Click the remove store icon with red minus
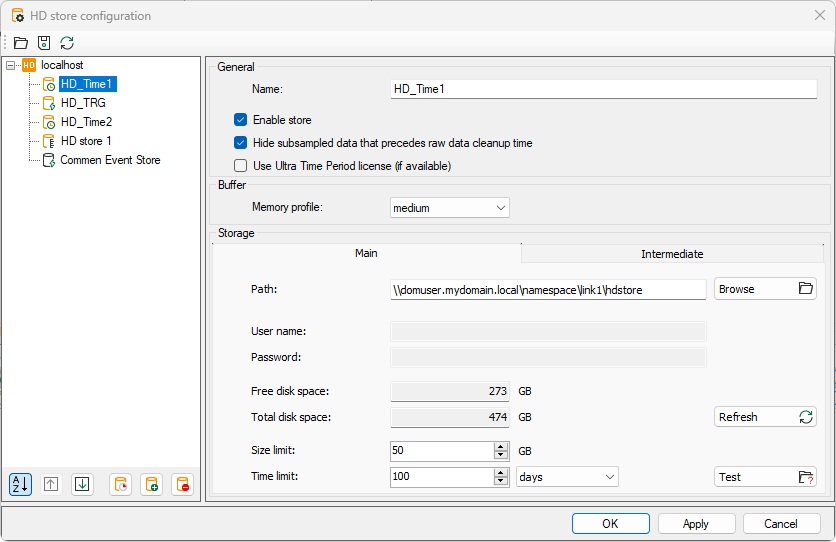The width and height of the screenshot is (836, 542). [x=182, y=484]
